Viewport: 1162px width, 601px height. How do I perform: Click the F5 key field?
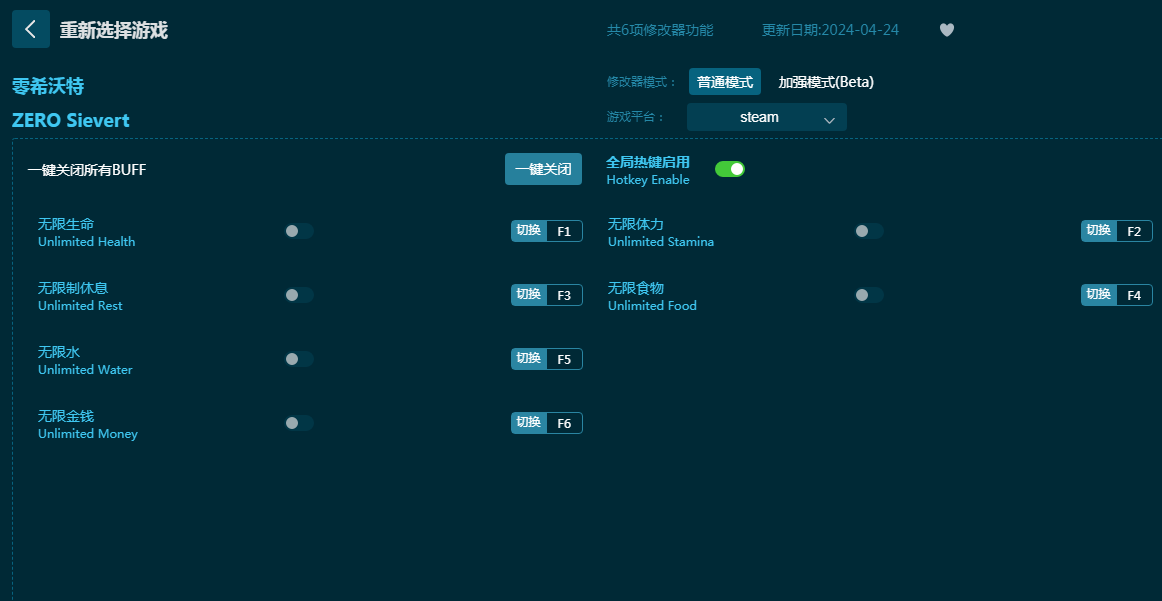564,359
